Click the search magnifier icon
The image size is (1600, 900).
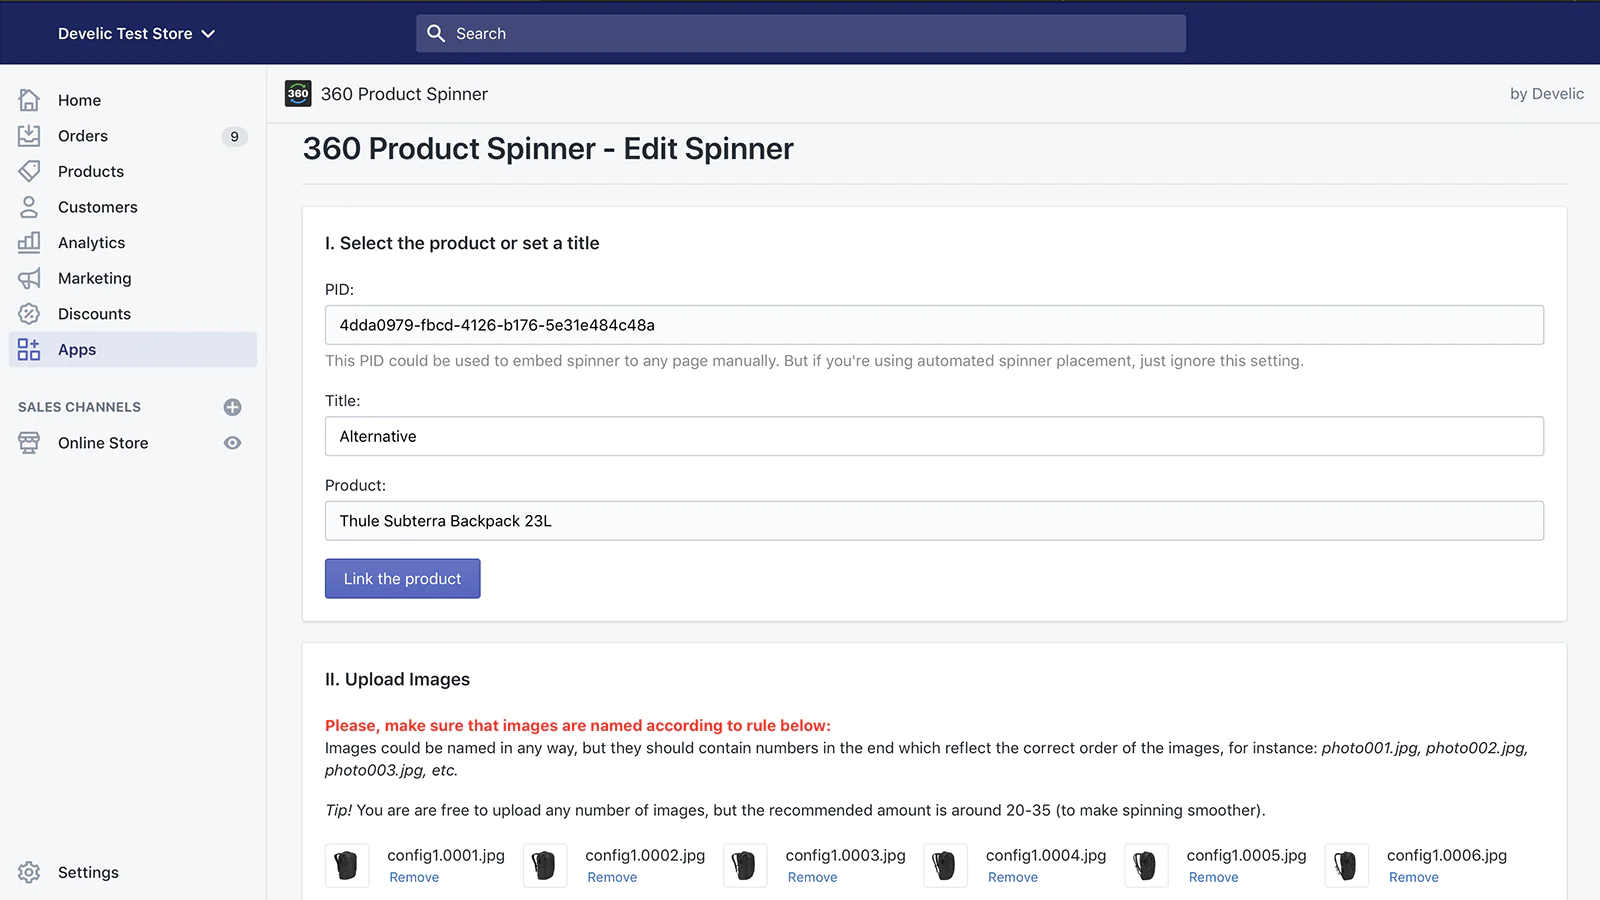(x=436, y=33)
